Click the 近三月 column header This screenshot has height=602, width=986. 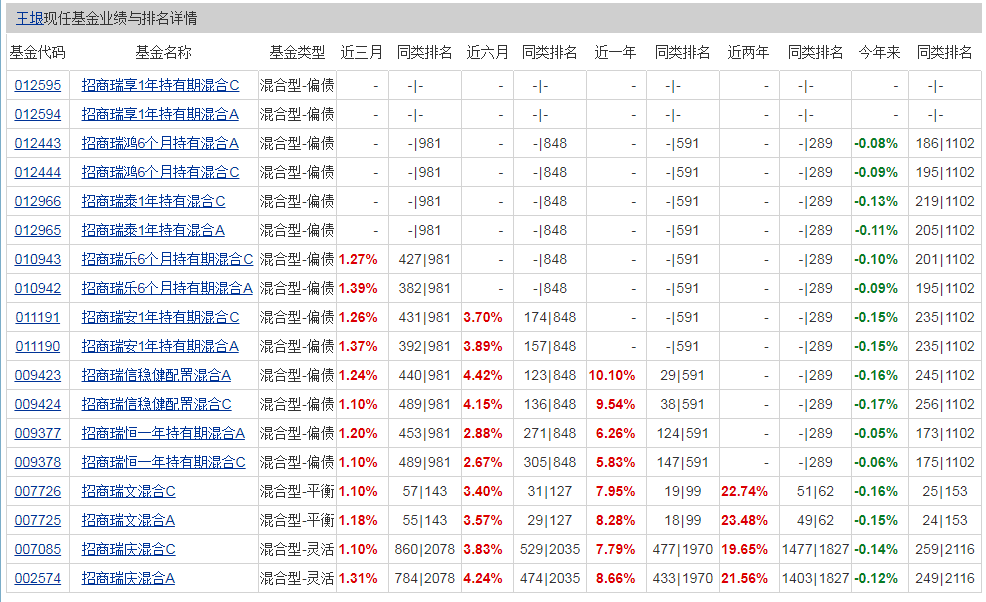click(361, 52)
